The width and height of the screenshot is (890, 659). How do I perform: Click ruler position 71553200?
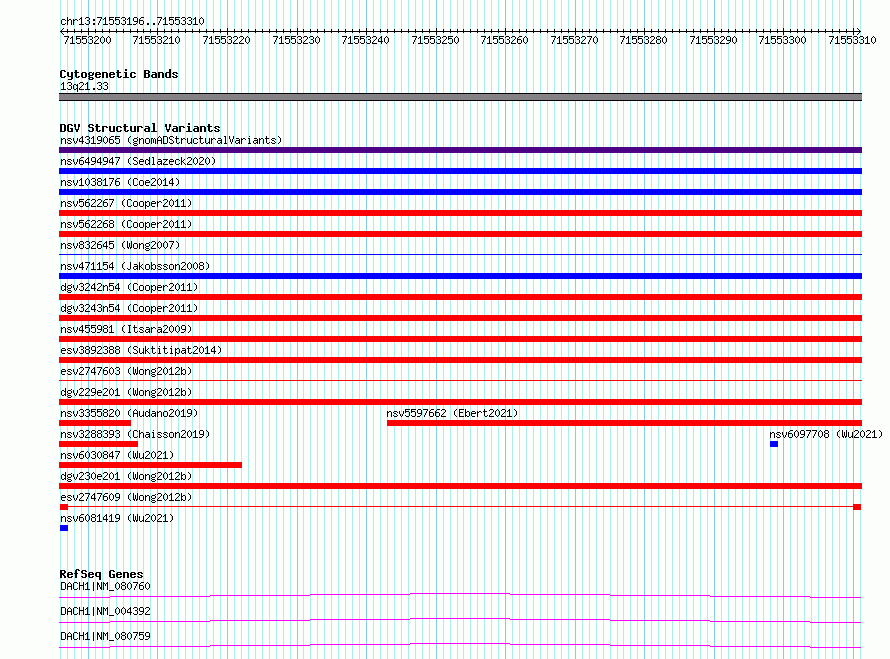(87, 40)
